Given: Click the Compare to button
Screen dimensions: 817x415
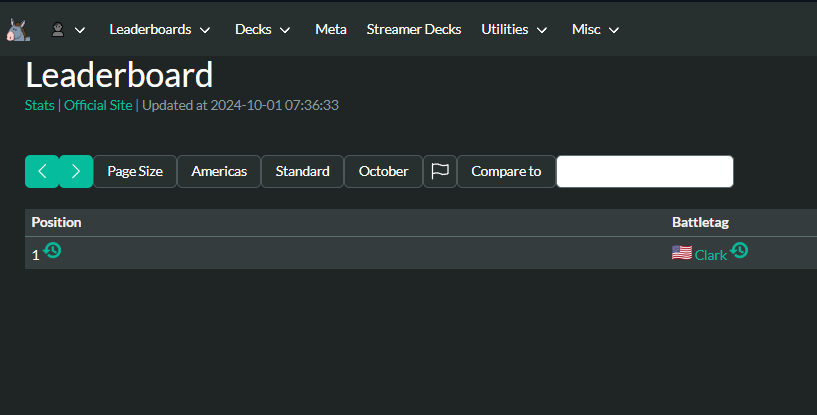Looking at the screenshot, I should 506,172.
